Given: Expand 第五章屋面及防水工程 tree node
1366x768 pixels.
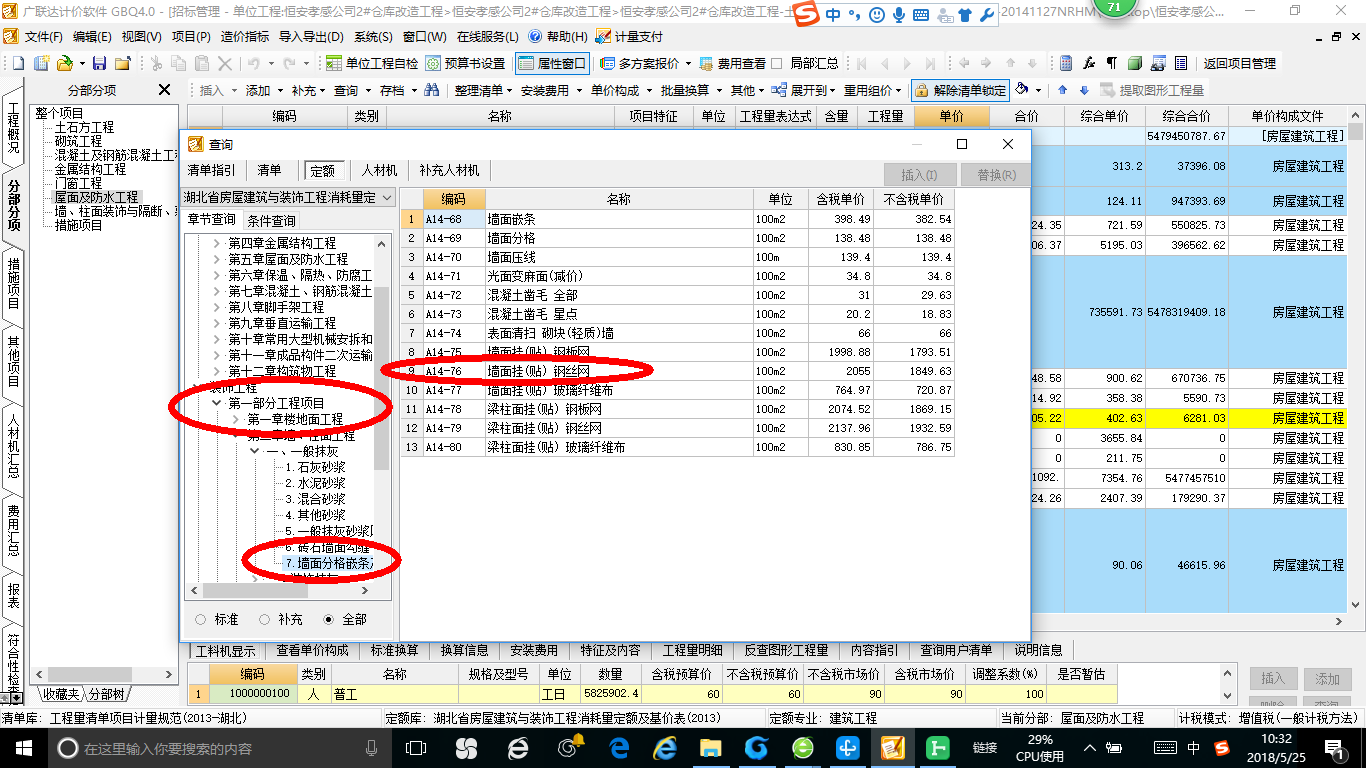Looking at the screenshot, I should (218, 259).
